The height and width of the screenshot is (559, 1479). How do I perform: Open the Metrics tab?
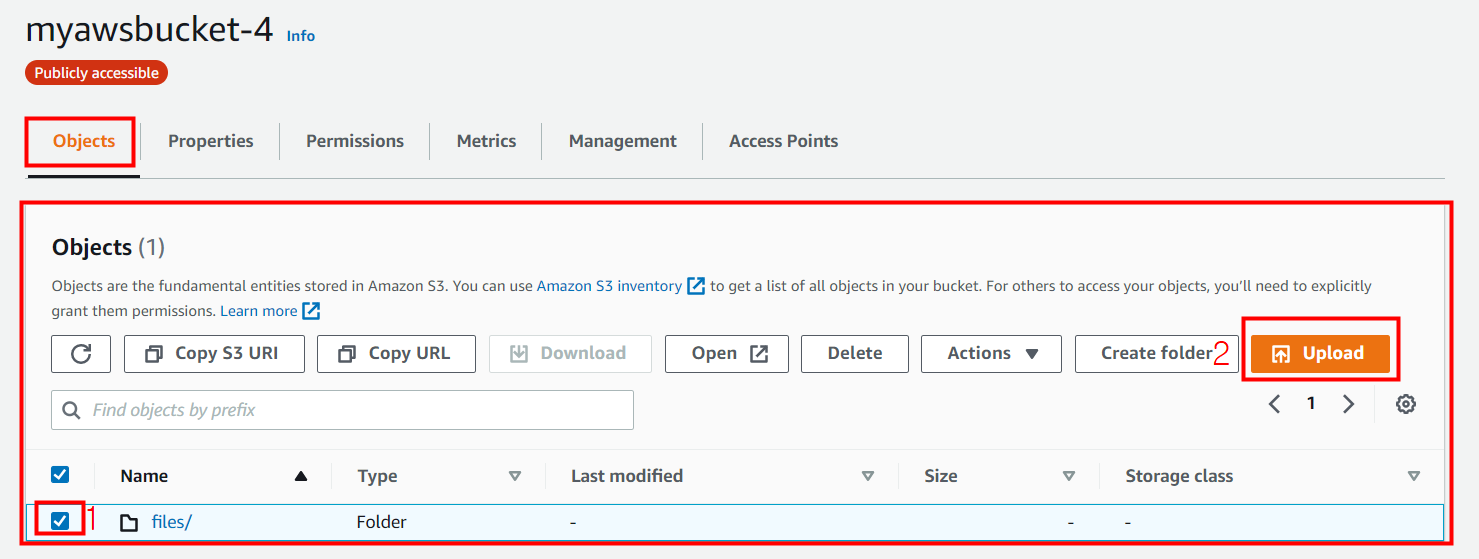[487, 141]
